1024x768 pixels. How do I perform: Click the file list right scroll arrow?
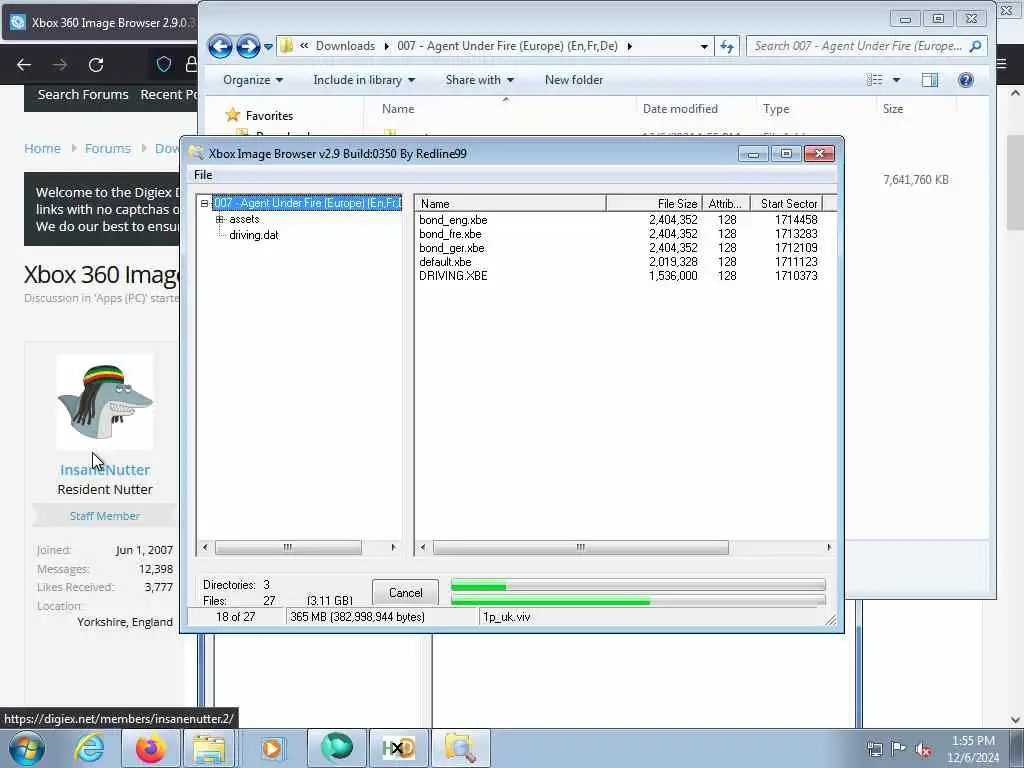coord(829,547)
